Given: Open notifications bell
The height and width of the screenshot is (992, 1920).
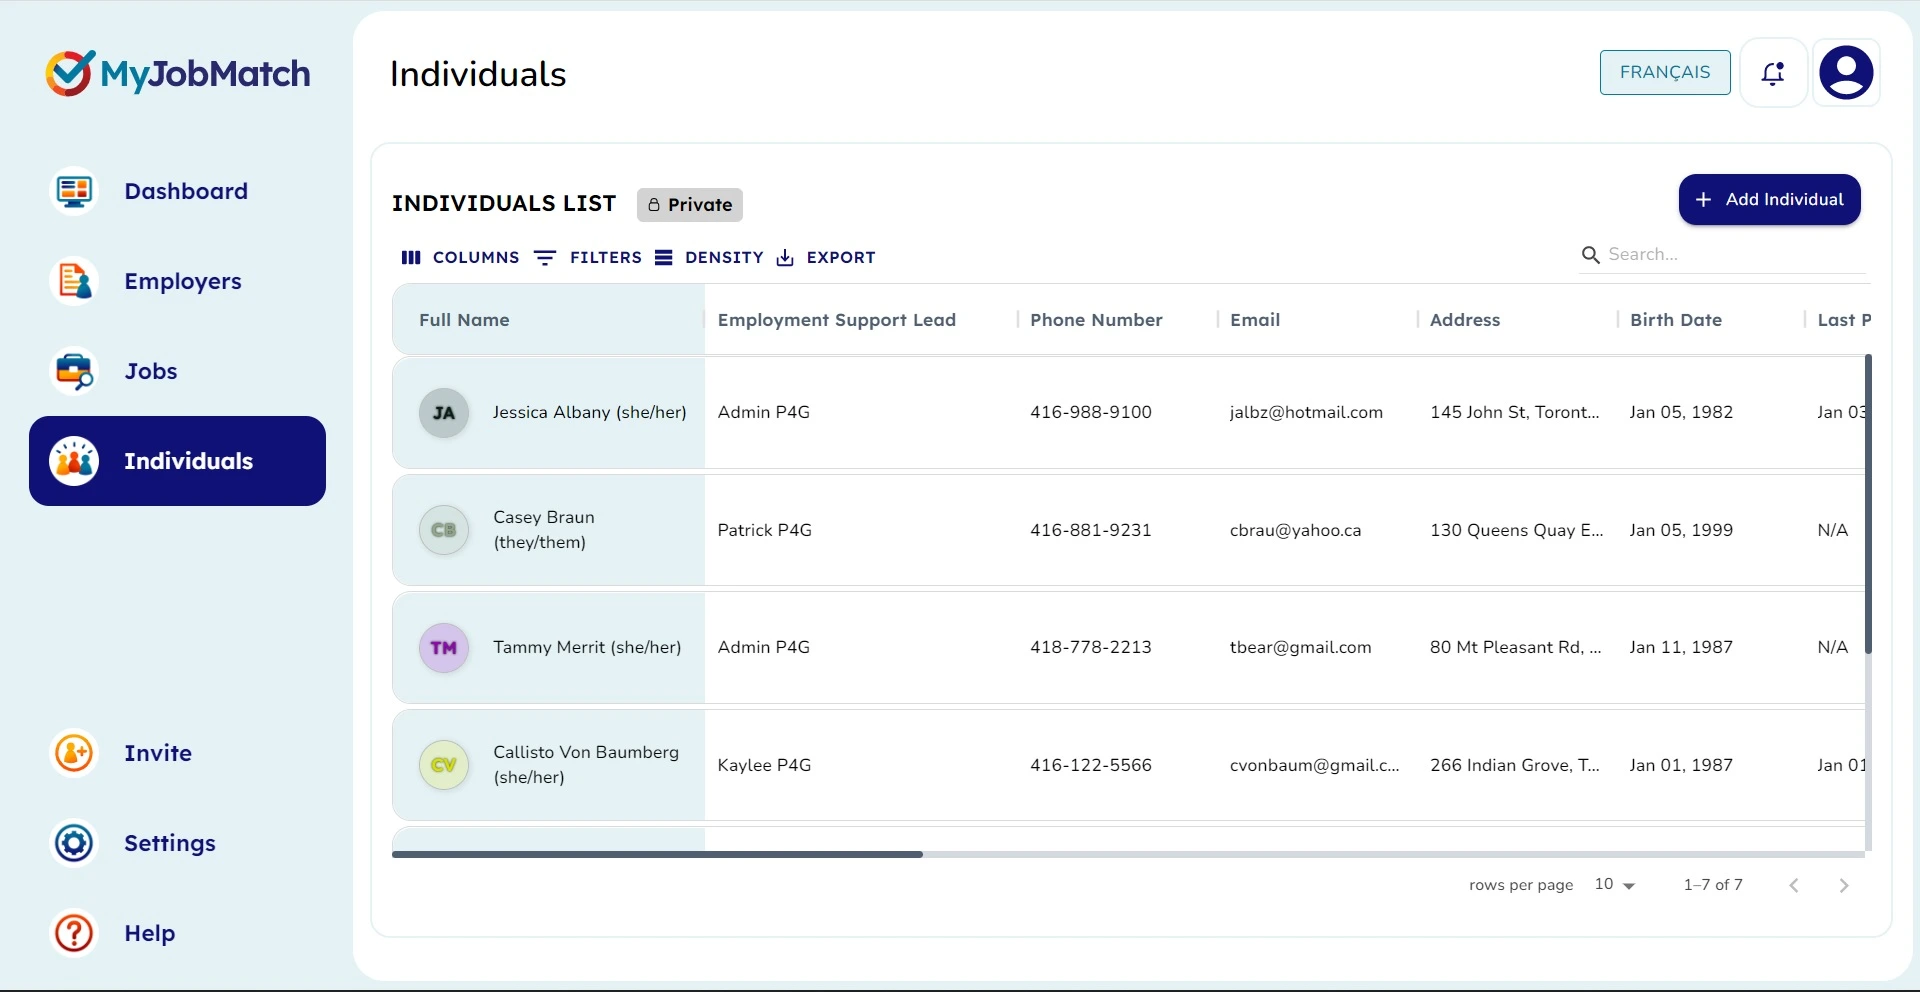Looking at the screenshot, I should coord(1773,73).
